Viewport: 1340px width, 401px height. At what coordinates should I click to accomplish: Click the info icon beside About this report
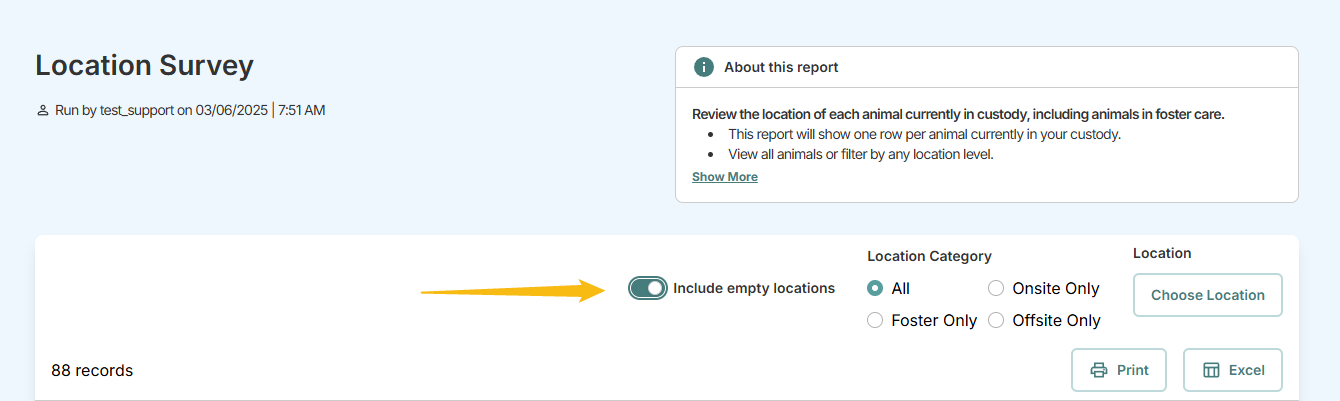point(704,67)
